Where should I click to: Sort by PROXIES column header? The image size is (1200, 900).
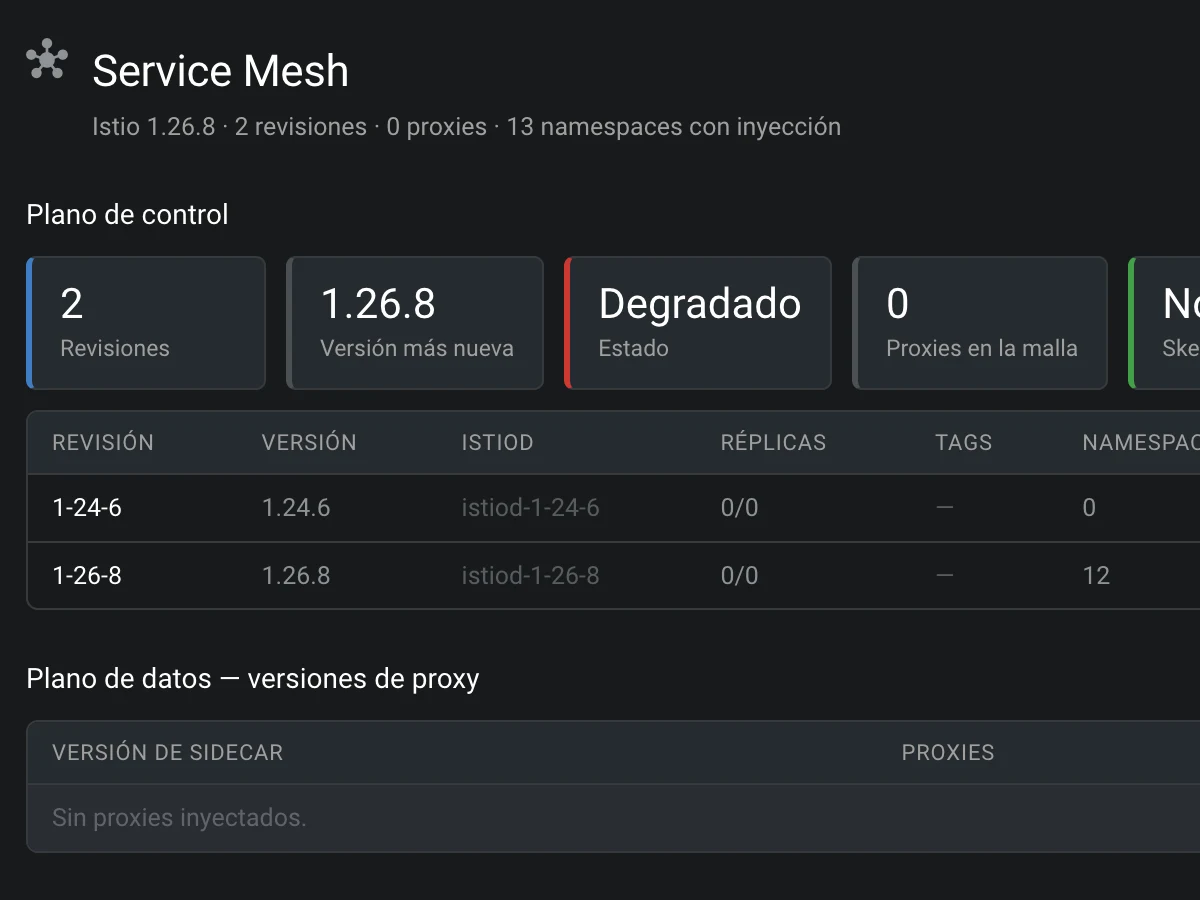point(948,752)
